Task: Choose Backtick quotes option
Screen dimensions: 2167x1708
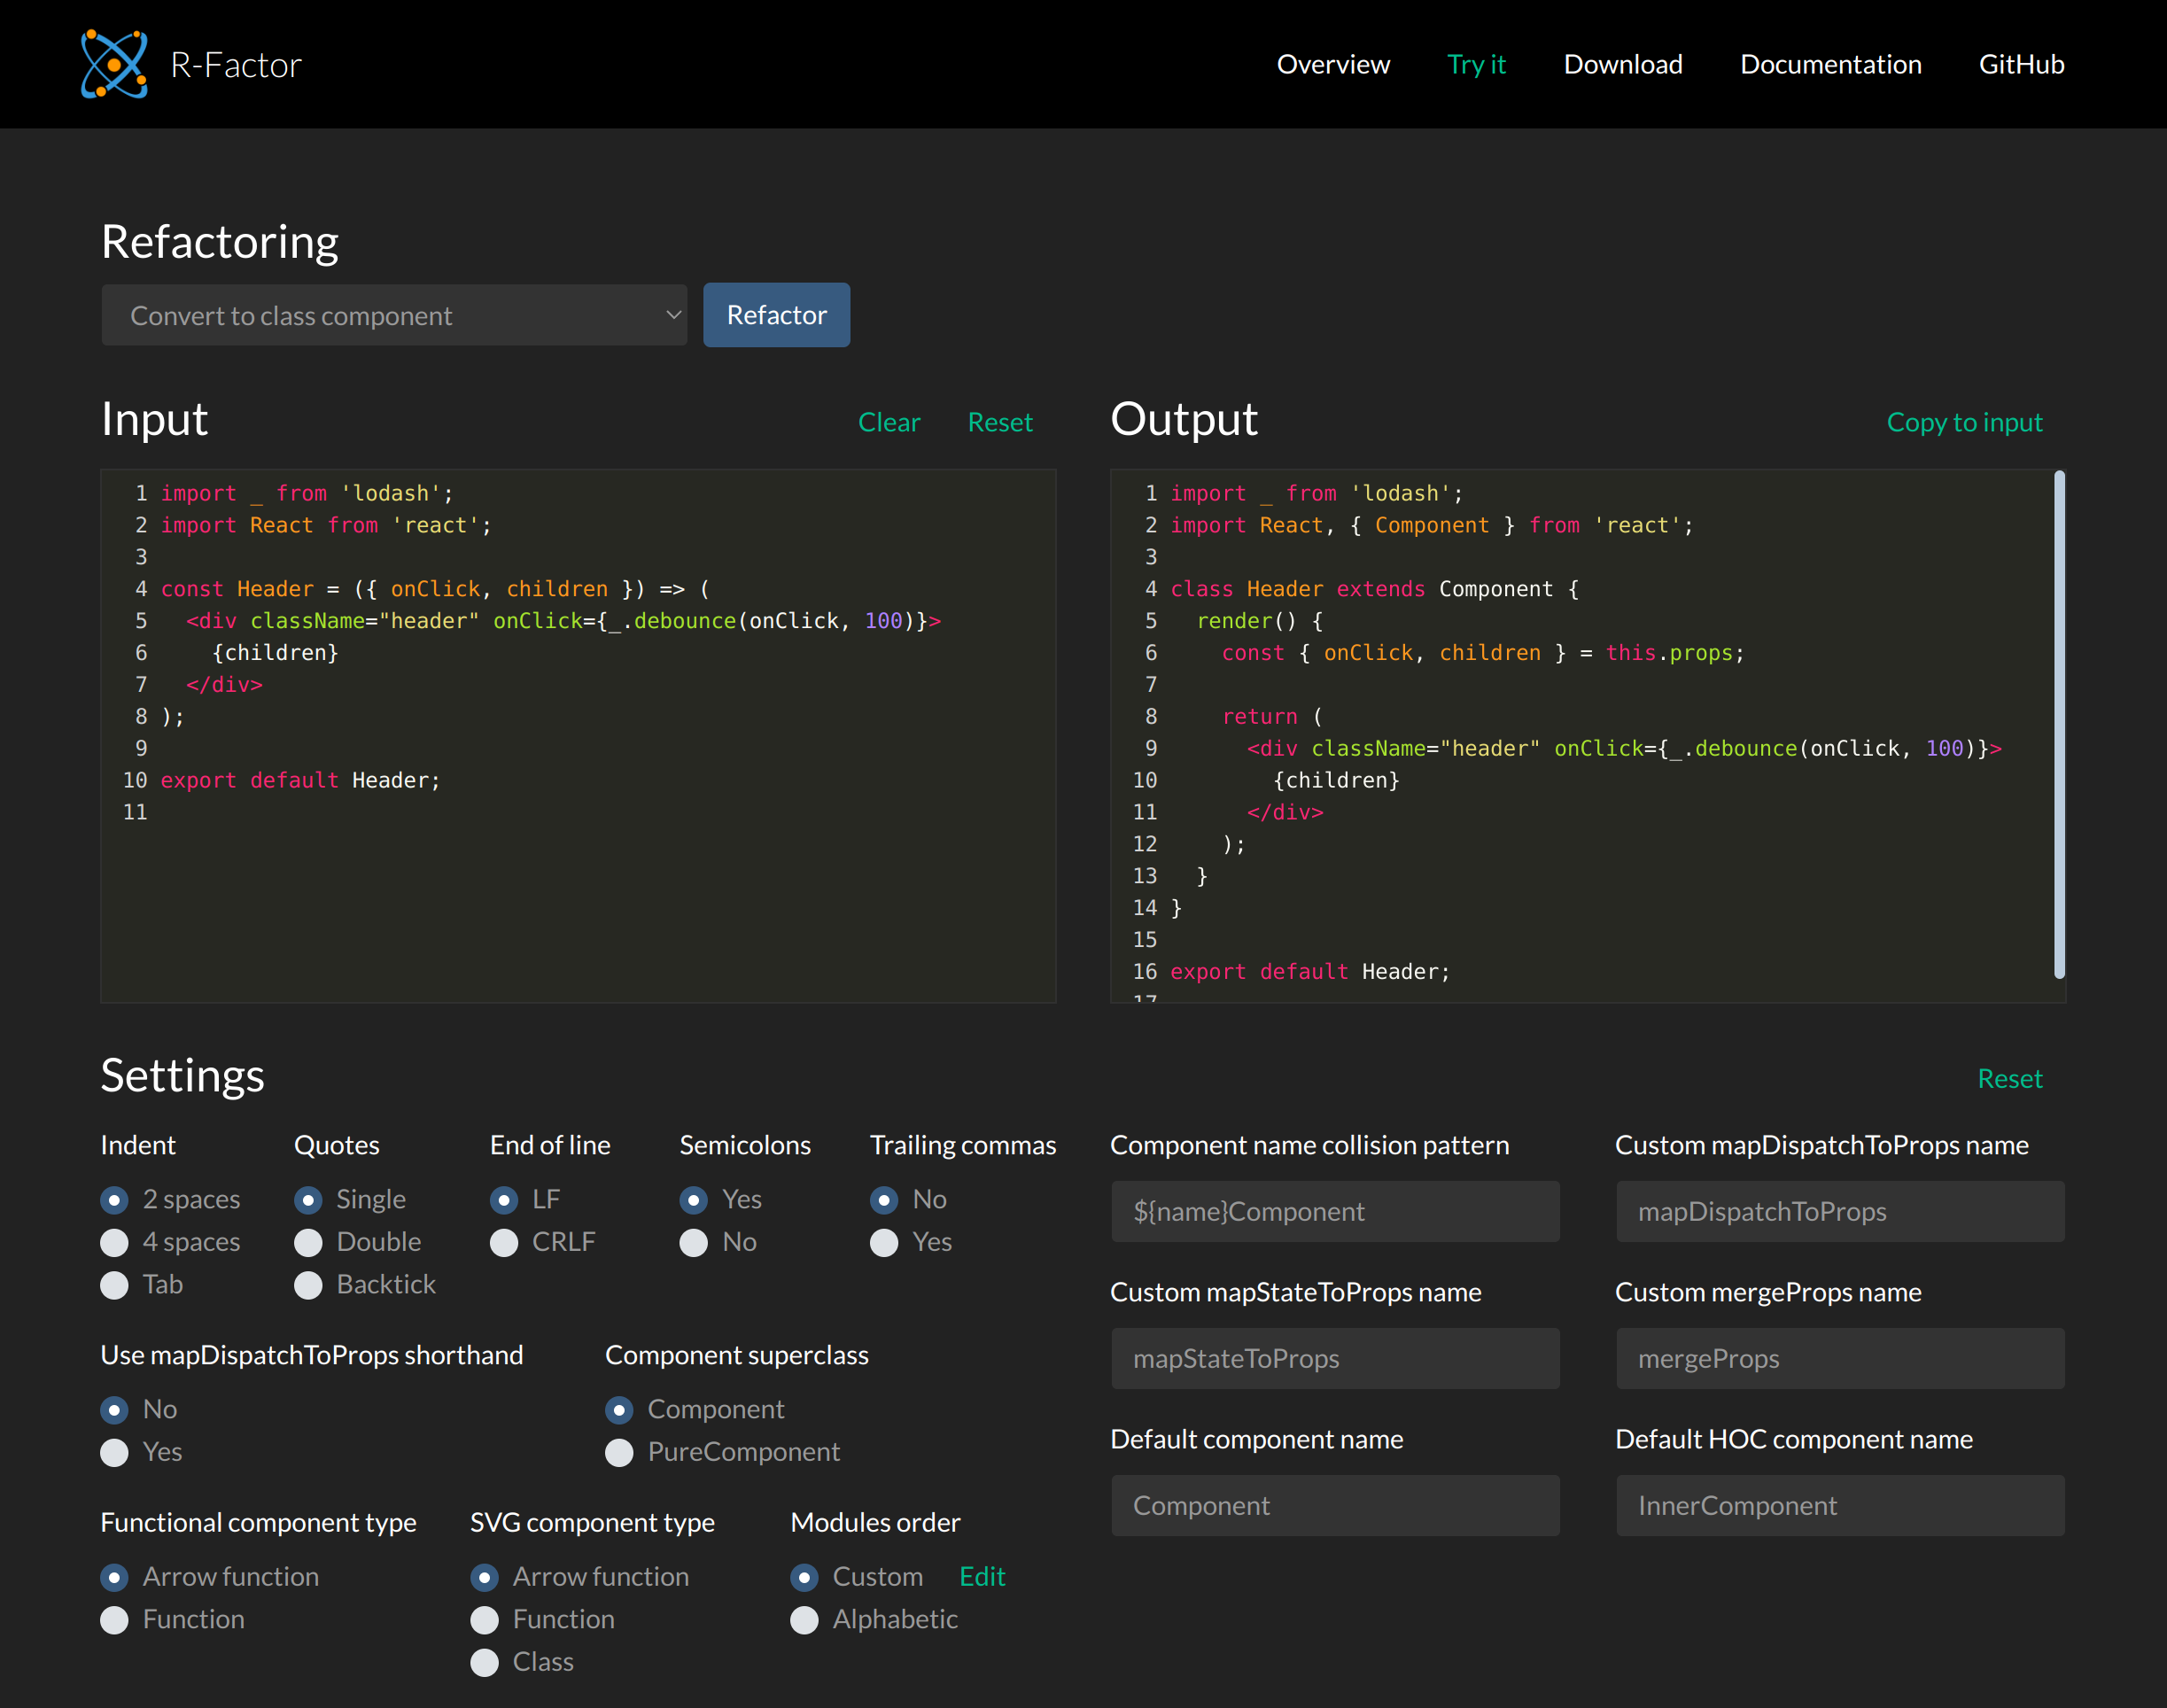Action: [308, 1285]
